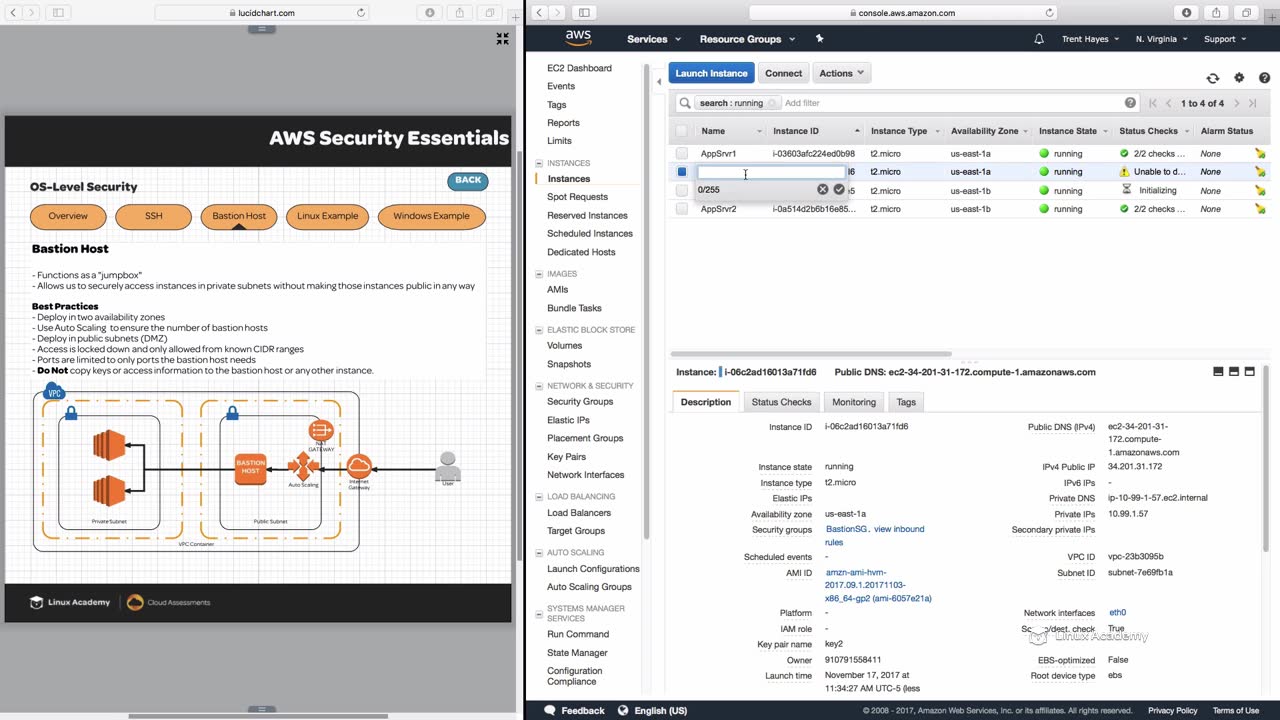Cancel the name edit with the X icon

point(823,189)
